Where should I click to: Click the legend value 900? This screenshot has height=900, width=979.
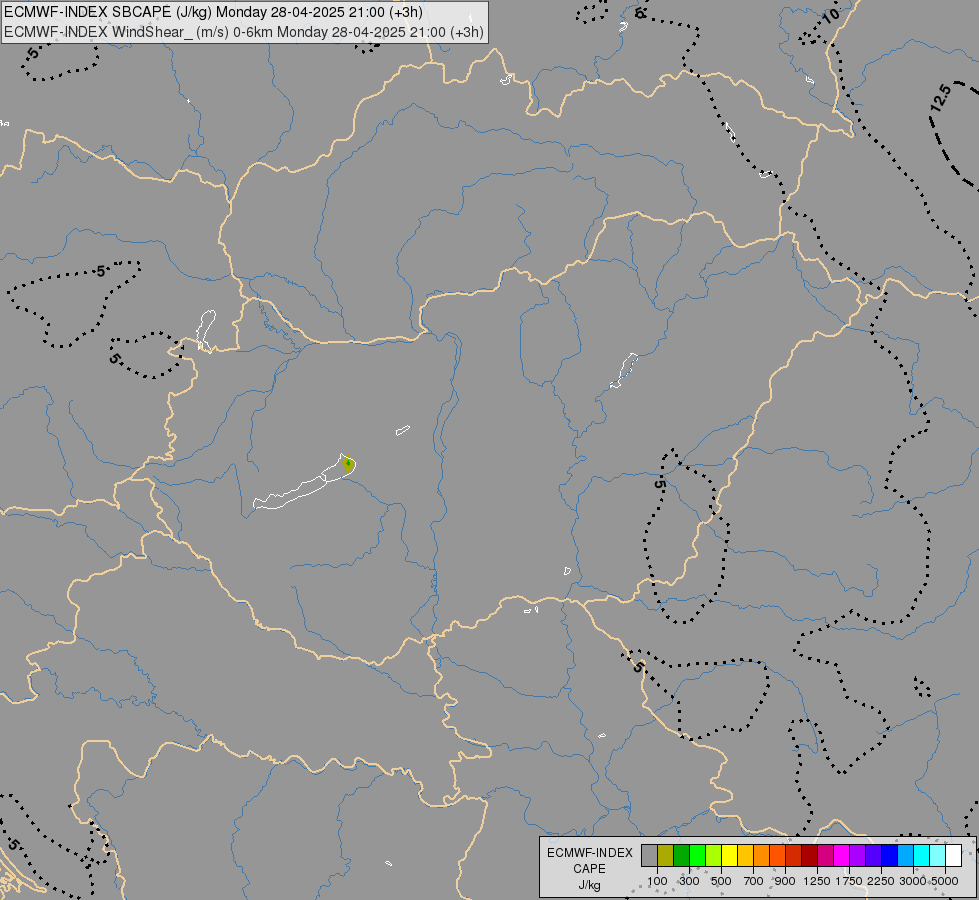pos(785,881)
